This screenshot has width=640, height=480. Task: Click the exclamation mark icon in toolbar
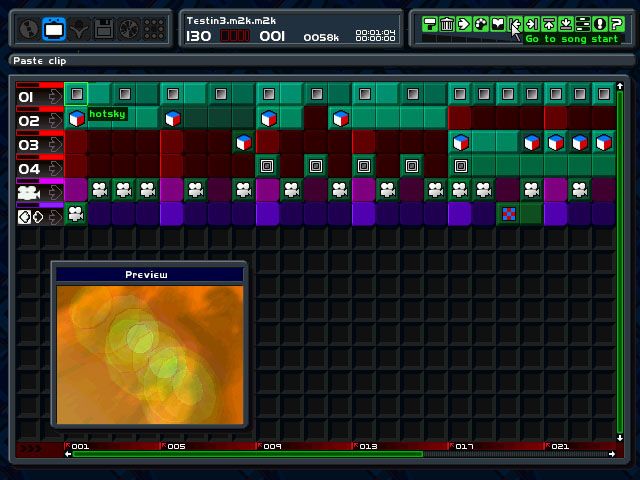click(x=600, y=24)
